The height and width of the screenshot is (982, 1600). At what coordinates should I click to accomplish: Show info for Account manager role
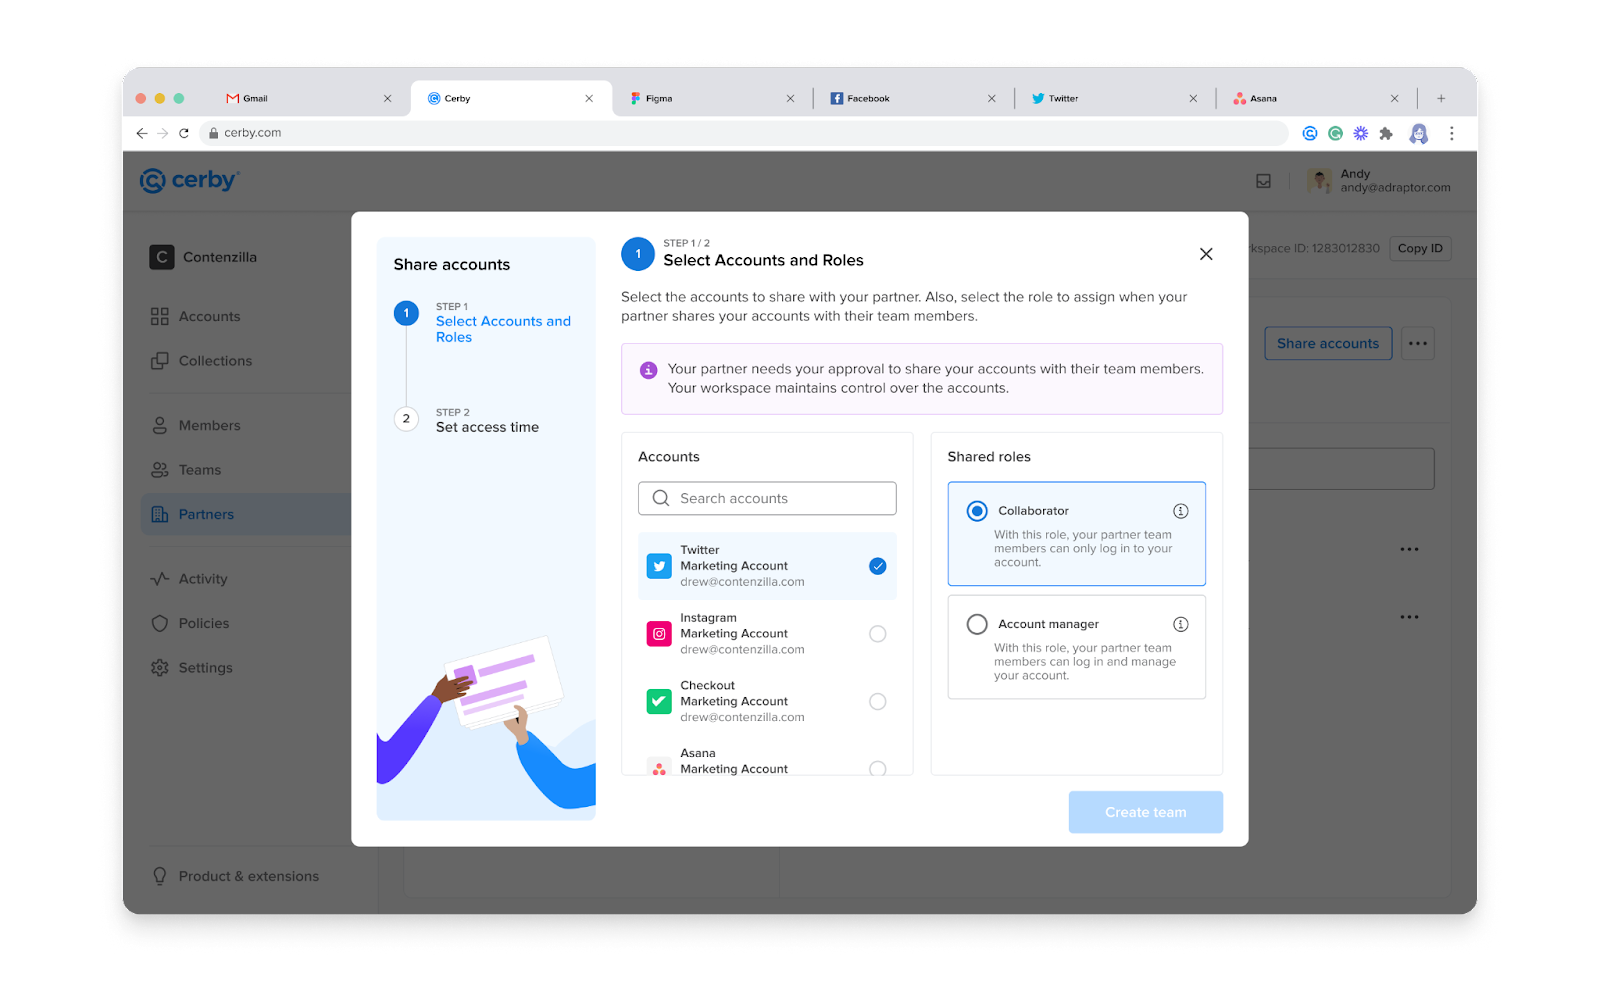[1181, 624]
